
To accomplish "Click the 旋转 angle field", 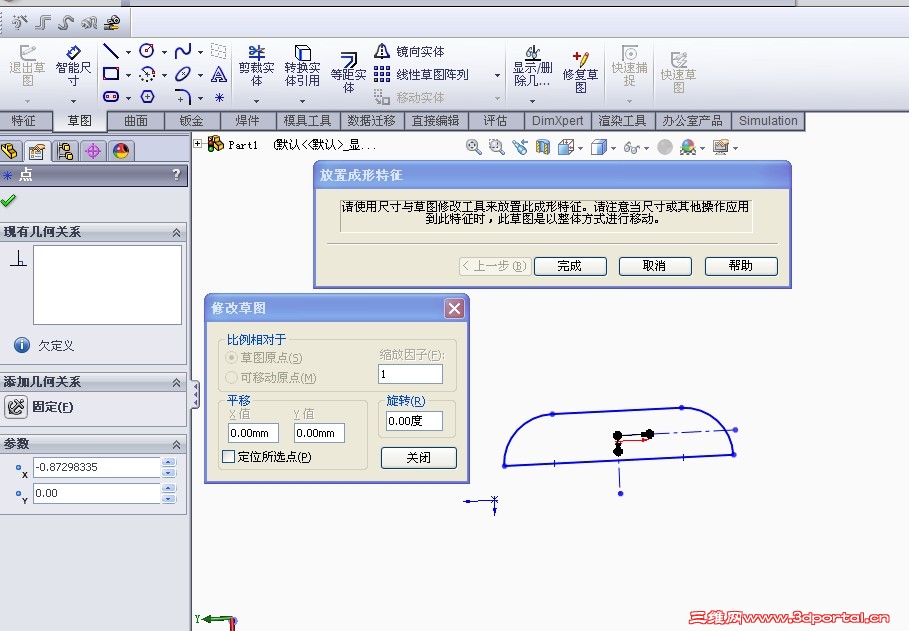I will [414, 420].
